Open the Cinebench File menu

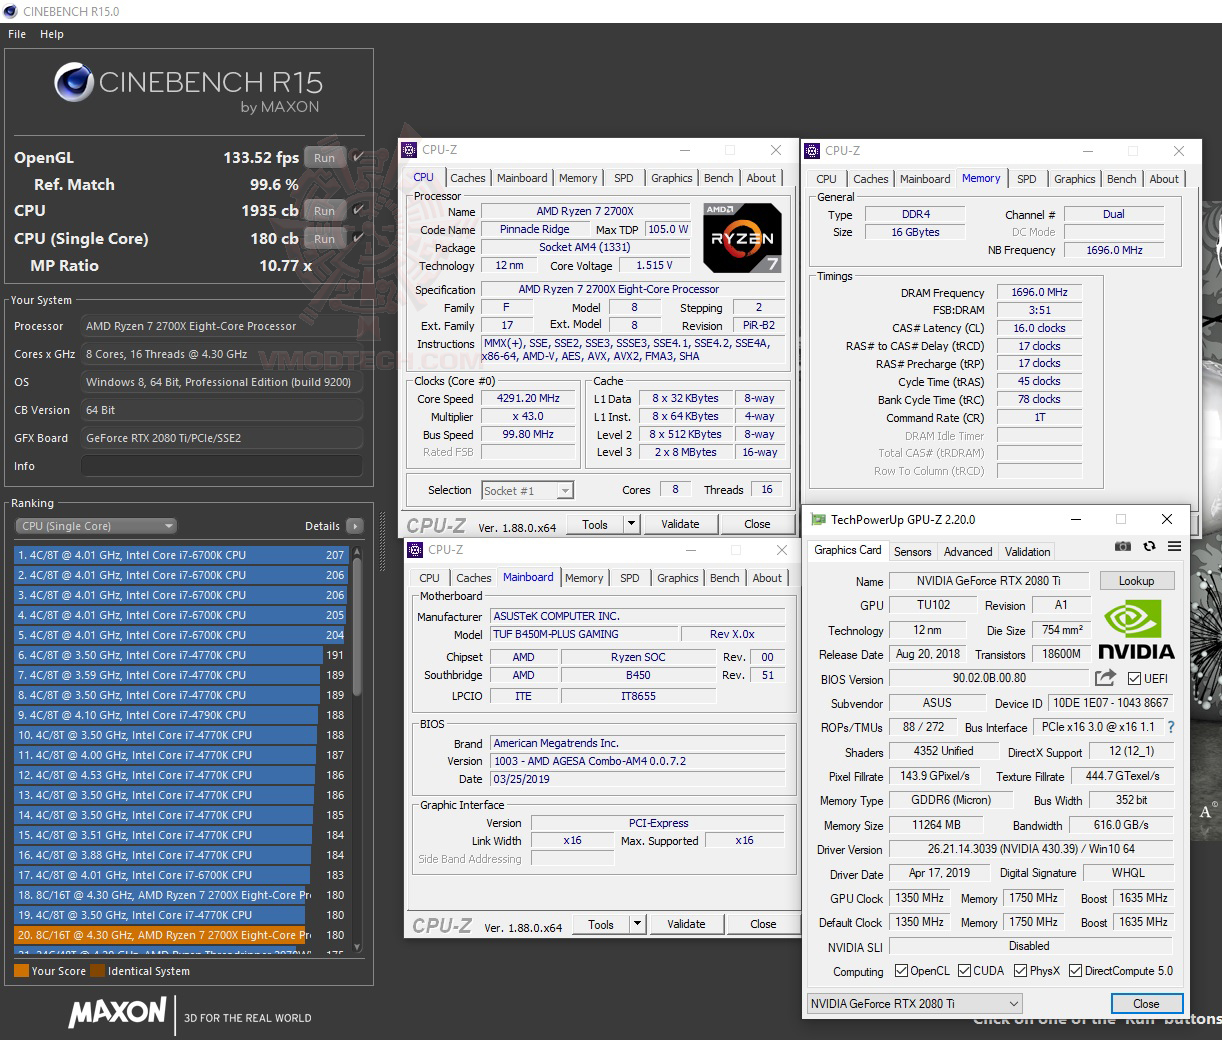pyautogui.click(x=17, y=34)
